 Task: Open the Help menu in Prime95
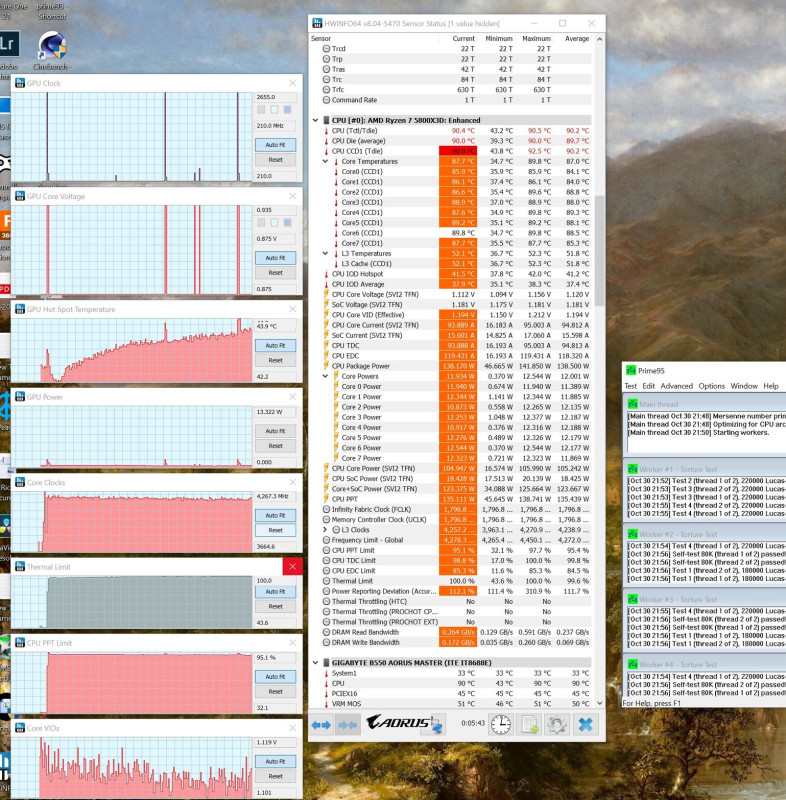tap(771, 386)
